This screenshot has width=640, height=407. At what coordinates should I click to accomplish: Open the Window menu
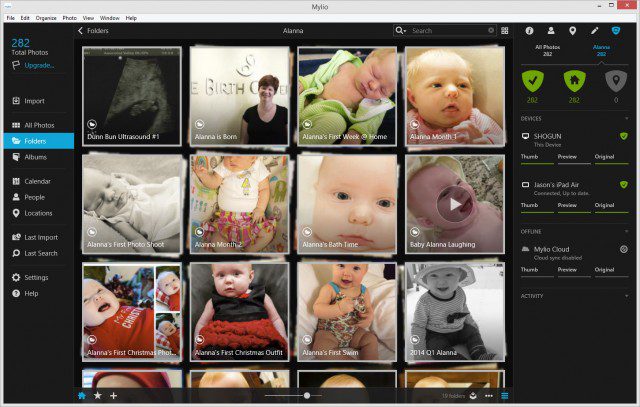point(110,18)
